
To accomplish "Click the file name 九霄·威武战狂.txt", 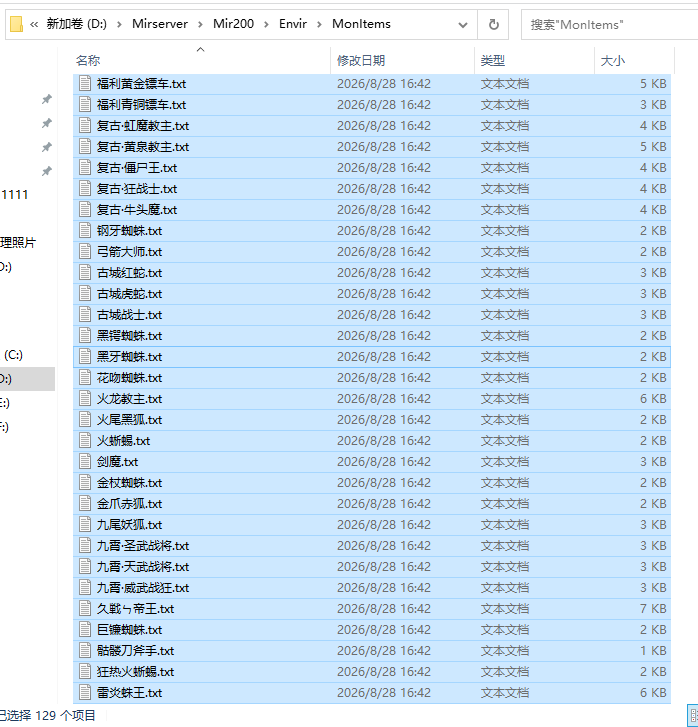I will [x=143, y=587].
